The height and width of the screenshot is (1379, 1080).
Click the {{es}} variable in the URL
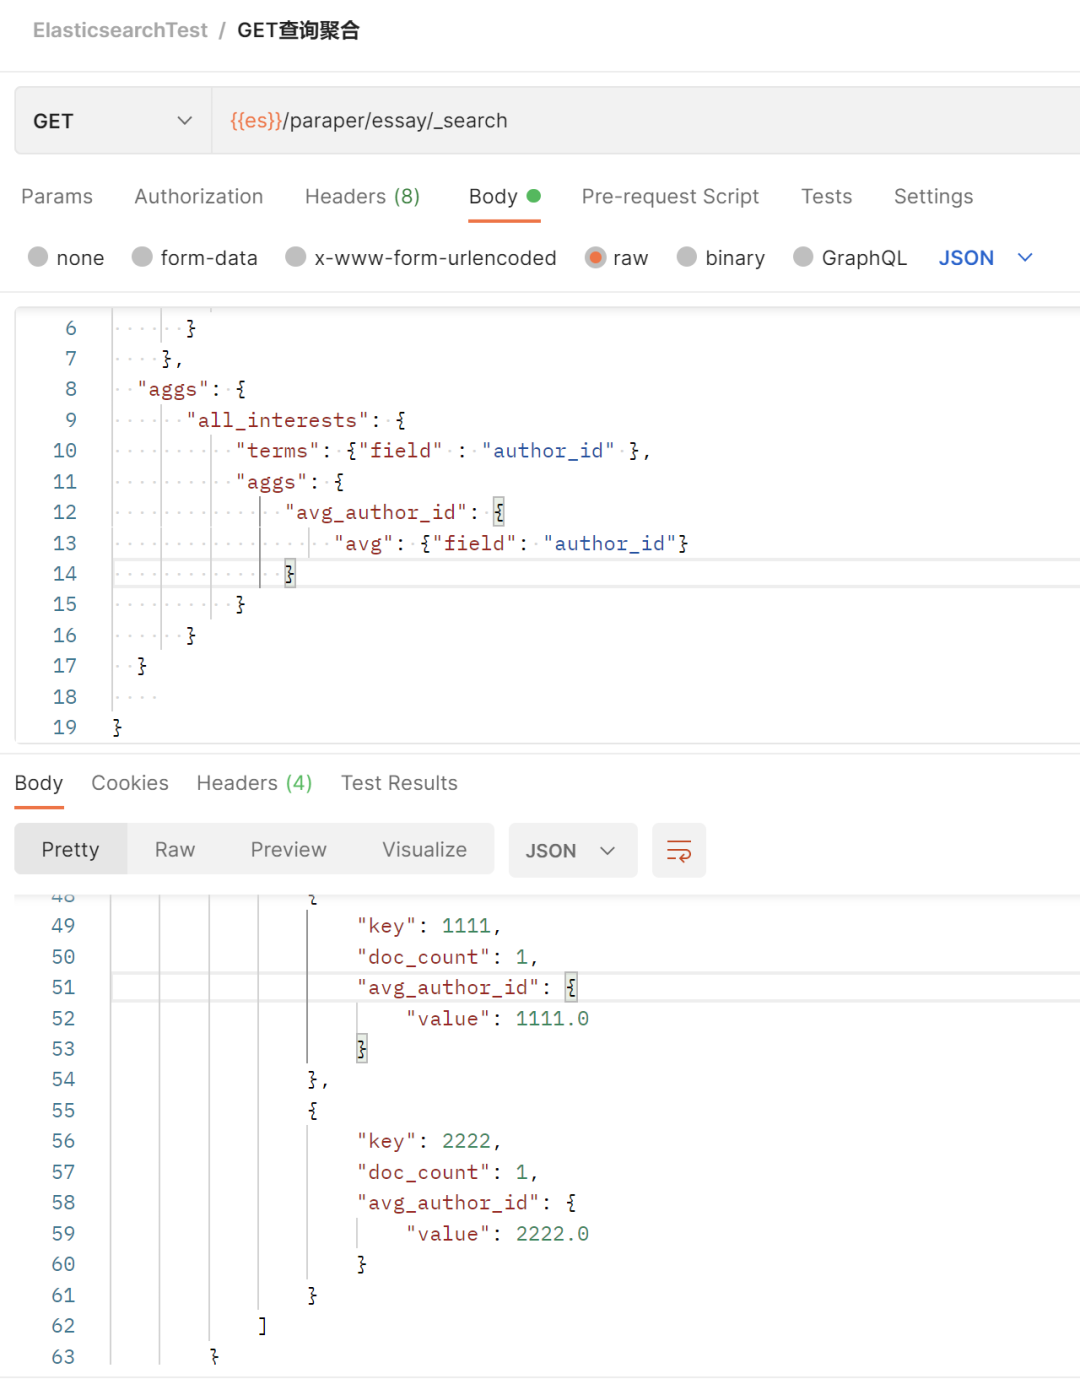(256, 121)
